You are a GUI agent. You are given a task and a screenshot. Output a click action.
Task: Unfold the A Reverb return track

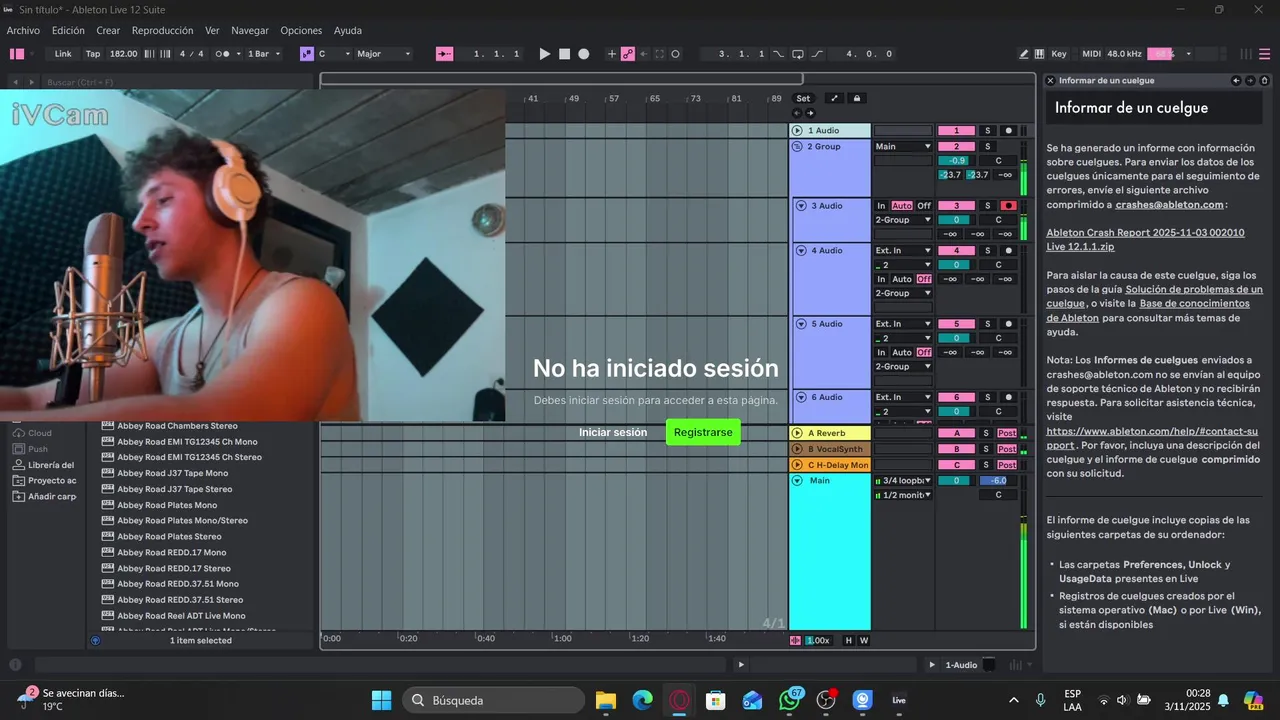coord(797,433)
